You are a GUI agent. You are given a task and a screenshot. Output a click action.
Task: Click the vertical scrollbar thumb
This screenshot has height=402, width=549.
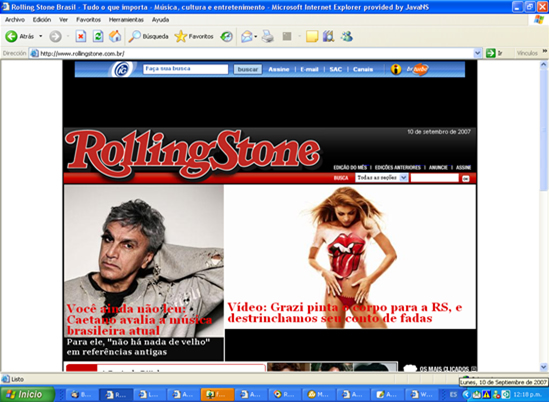[x=543, y=130]
